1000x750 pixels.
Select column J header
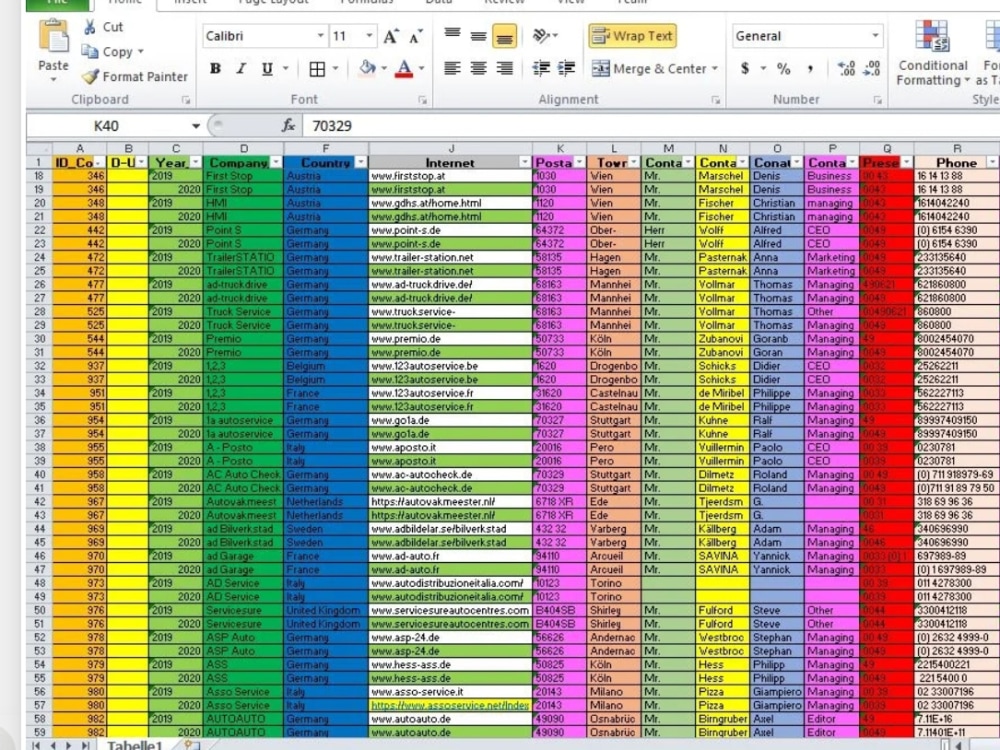click(450, 149)
